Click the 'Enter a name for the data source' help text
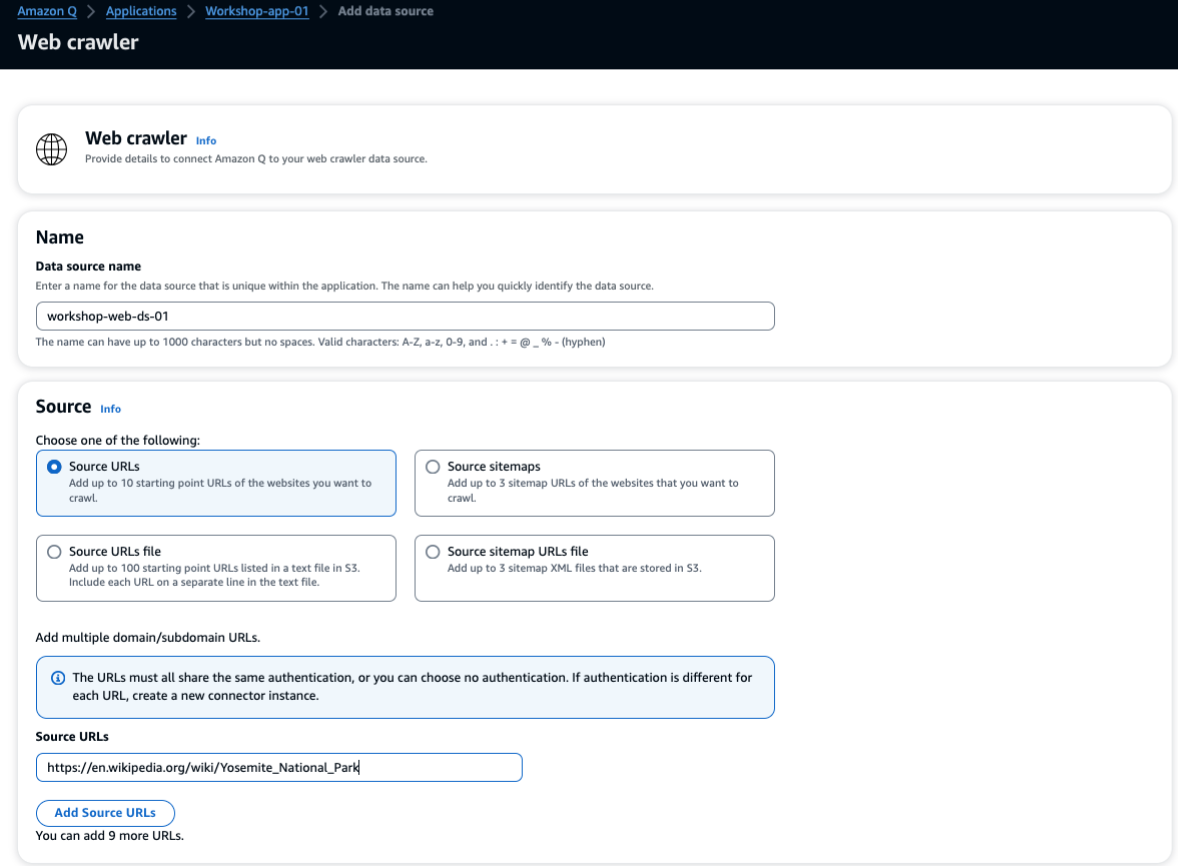 pos(344,285)
